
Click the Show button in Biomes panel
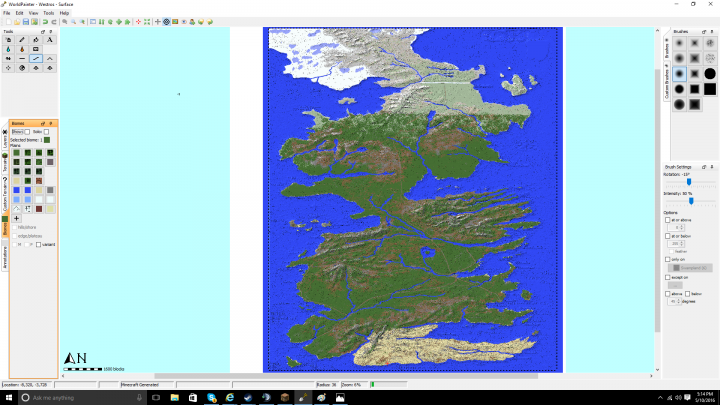(x=17, y=131)
